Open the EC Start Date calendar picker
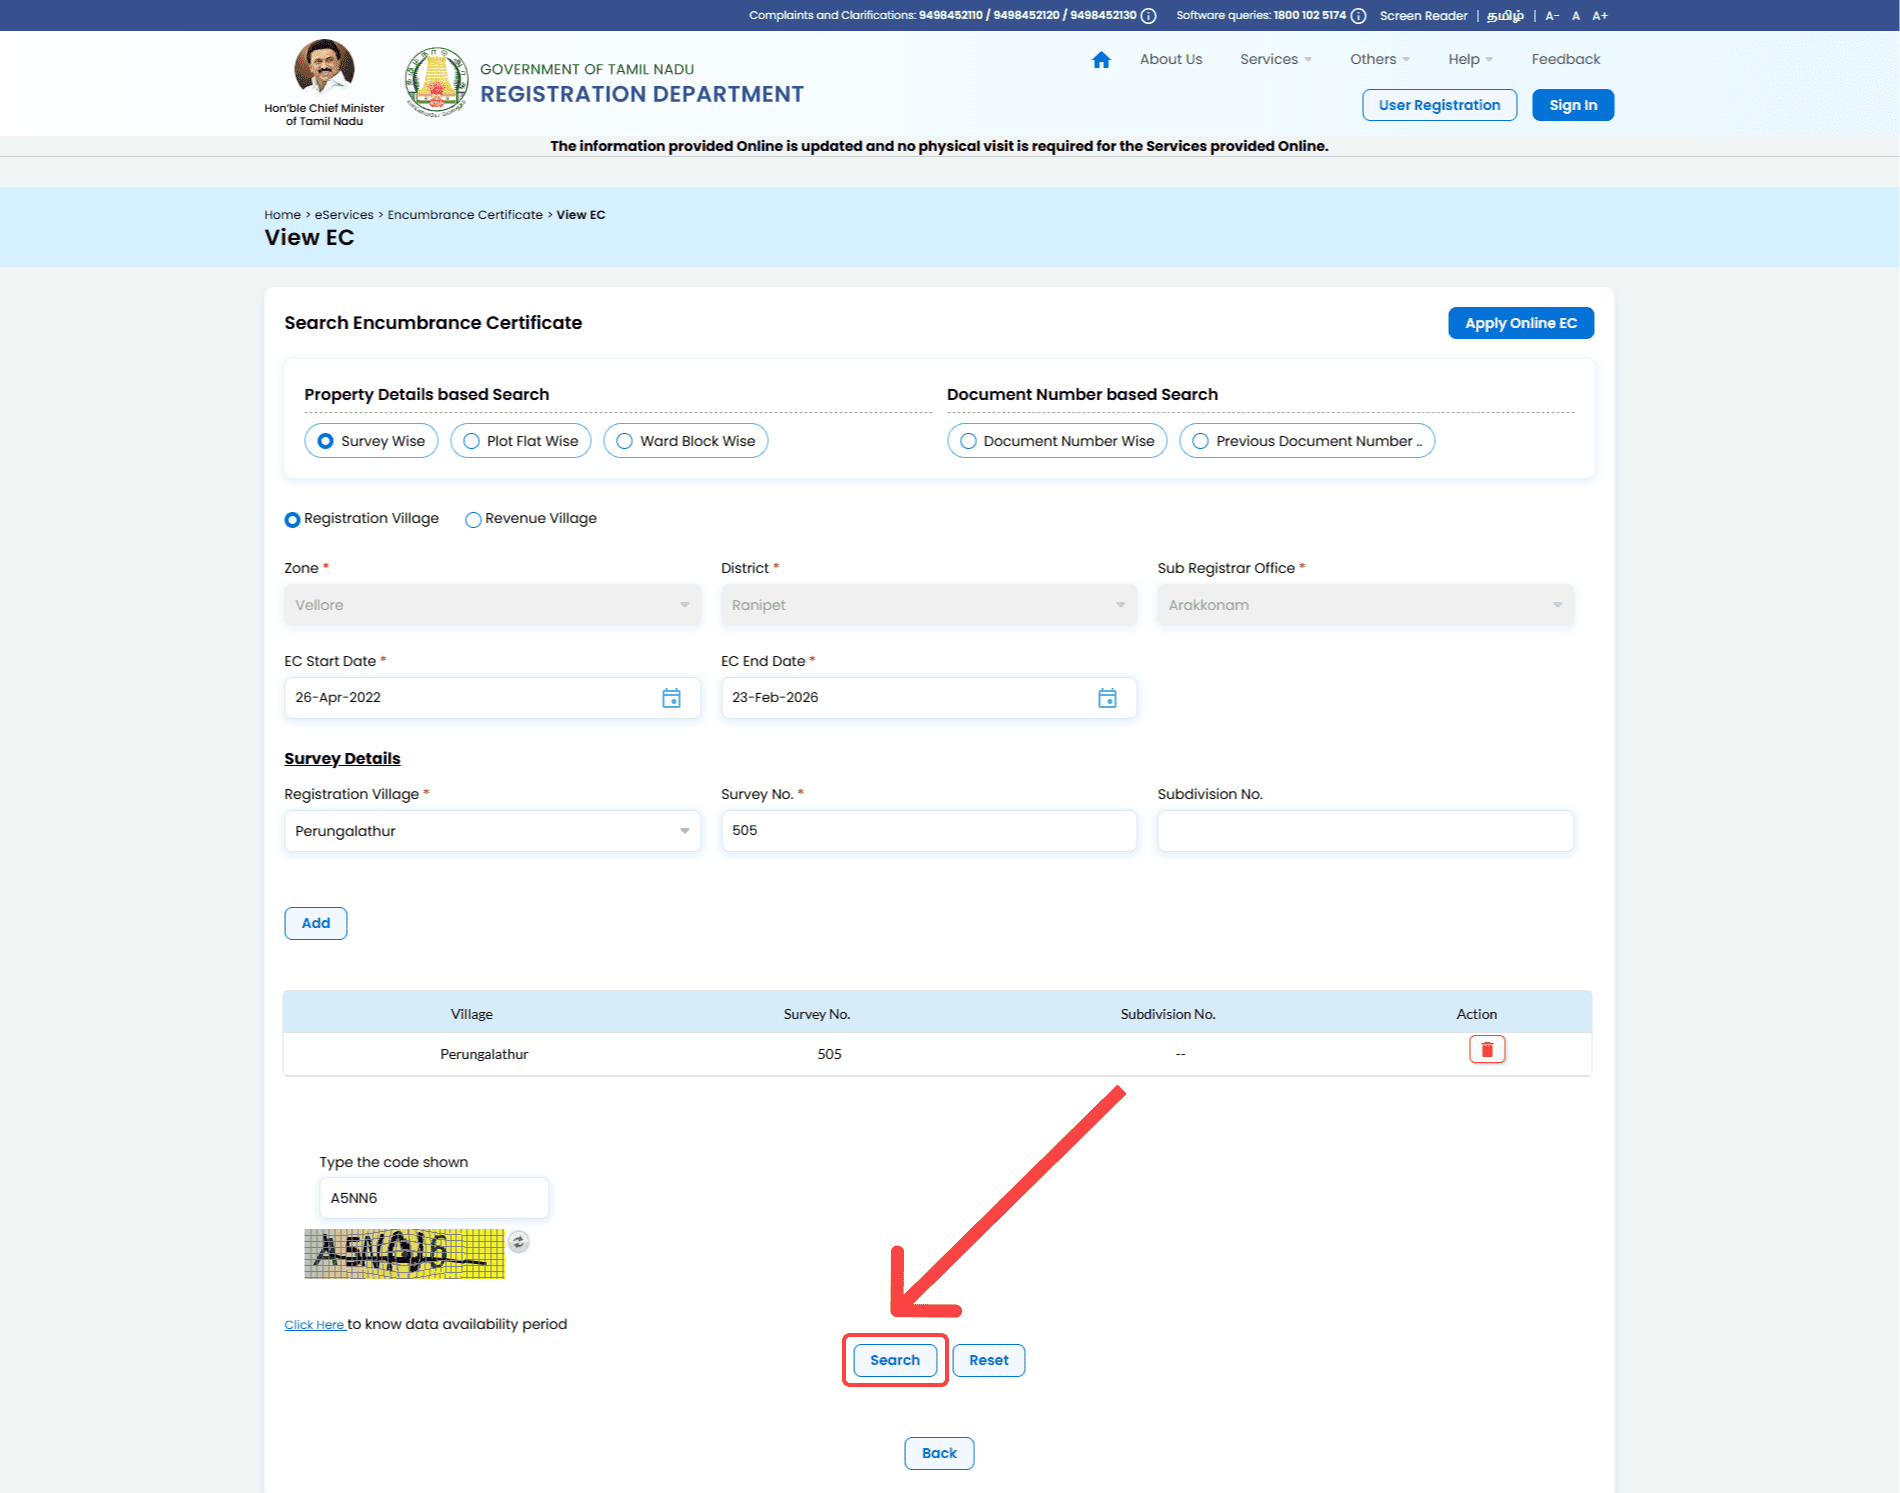The height and width of the screenshot is (1493, 1900). pyautogui.click(x=671, y=698)
